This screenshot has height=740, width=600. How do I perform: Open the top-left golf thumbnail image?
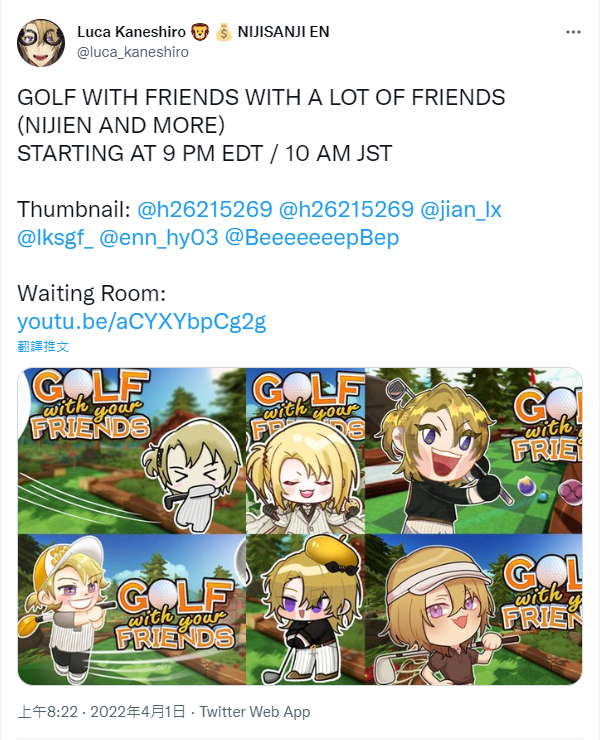pos(131,451)
